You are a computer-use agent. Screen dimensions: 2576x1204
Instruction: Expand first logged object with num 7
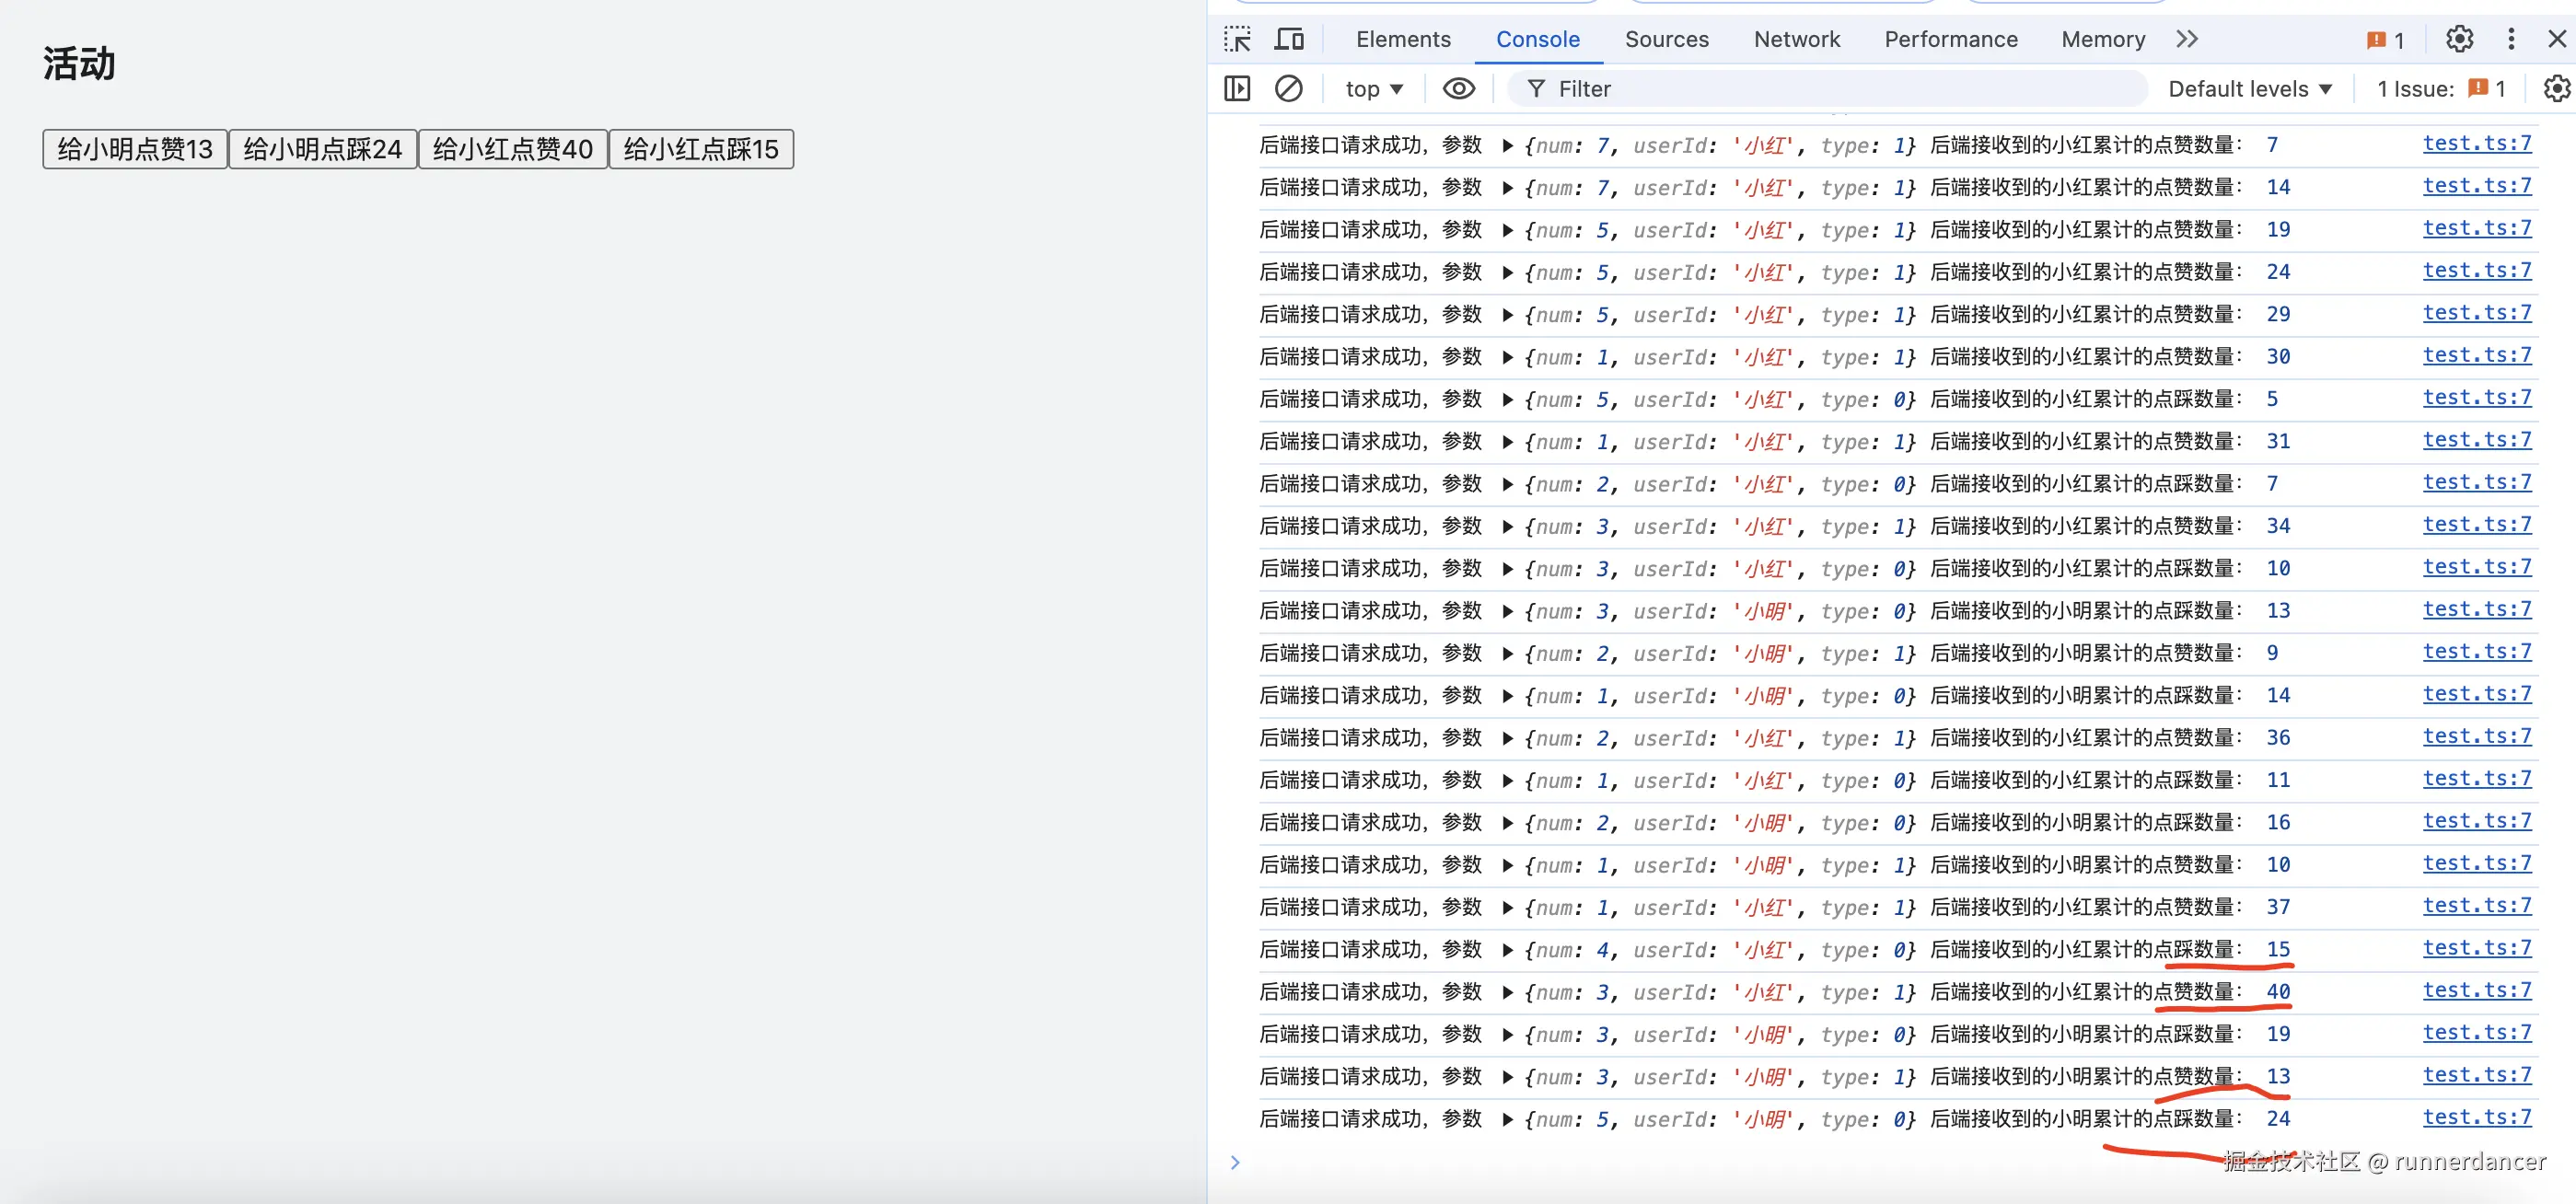1508,146
